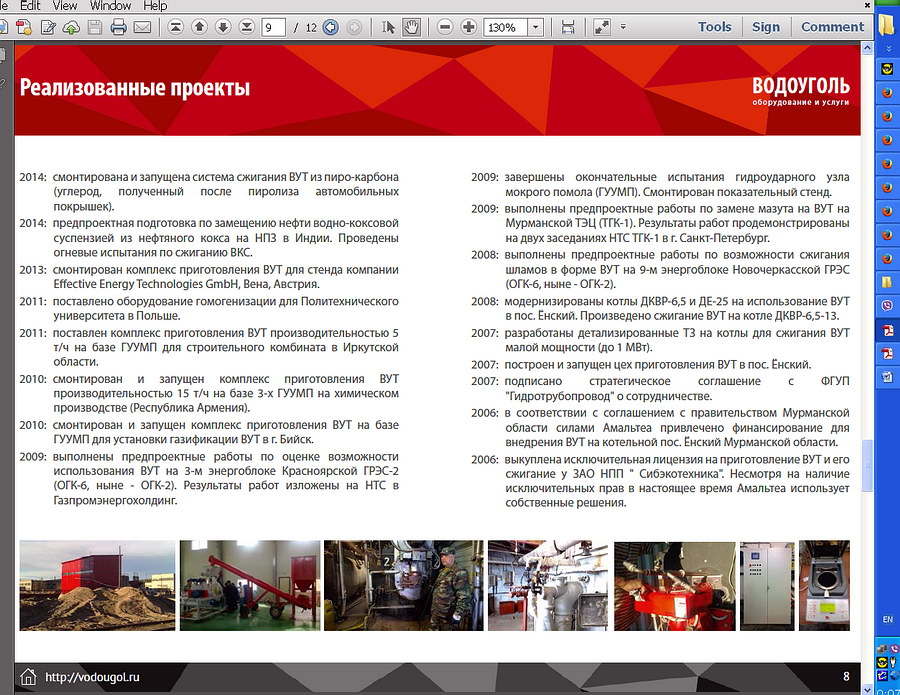Switch to Read Mode expand-arrows icon
900x695 pixels.
coord(602,27)
